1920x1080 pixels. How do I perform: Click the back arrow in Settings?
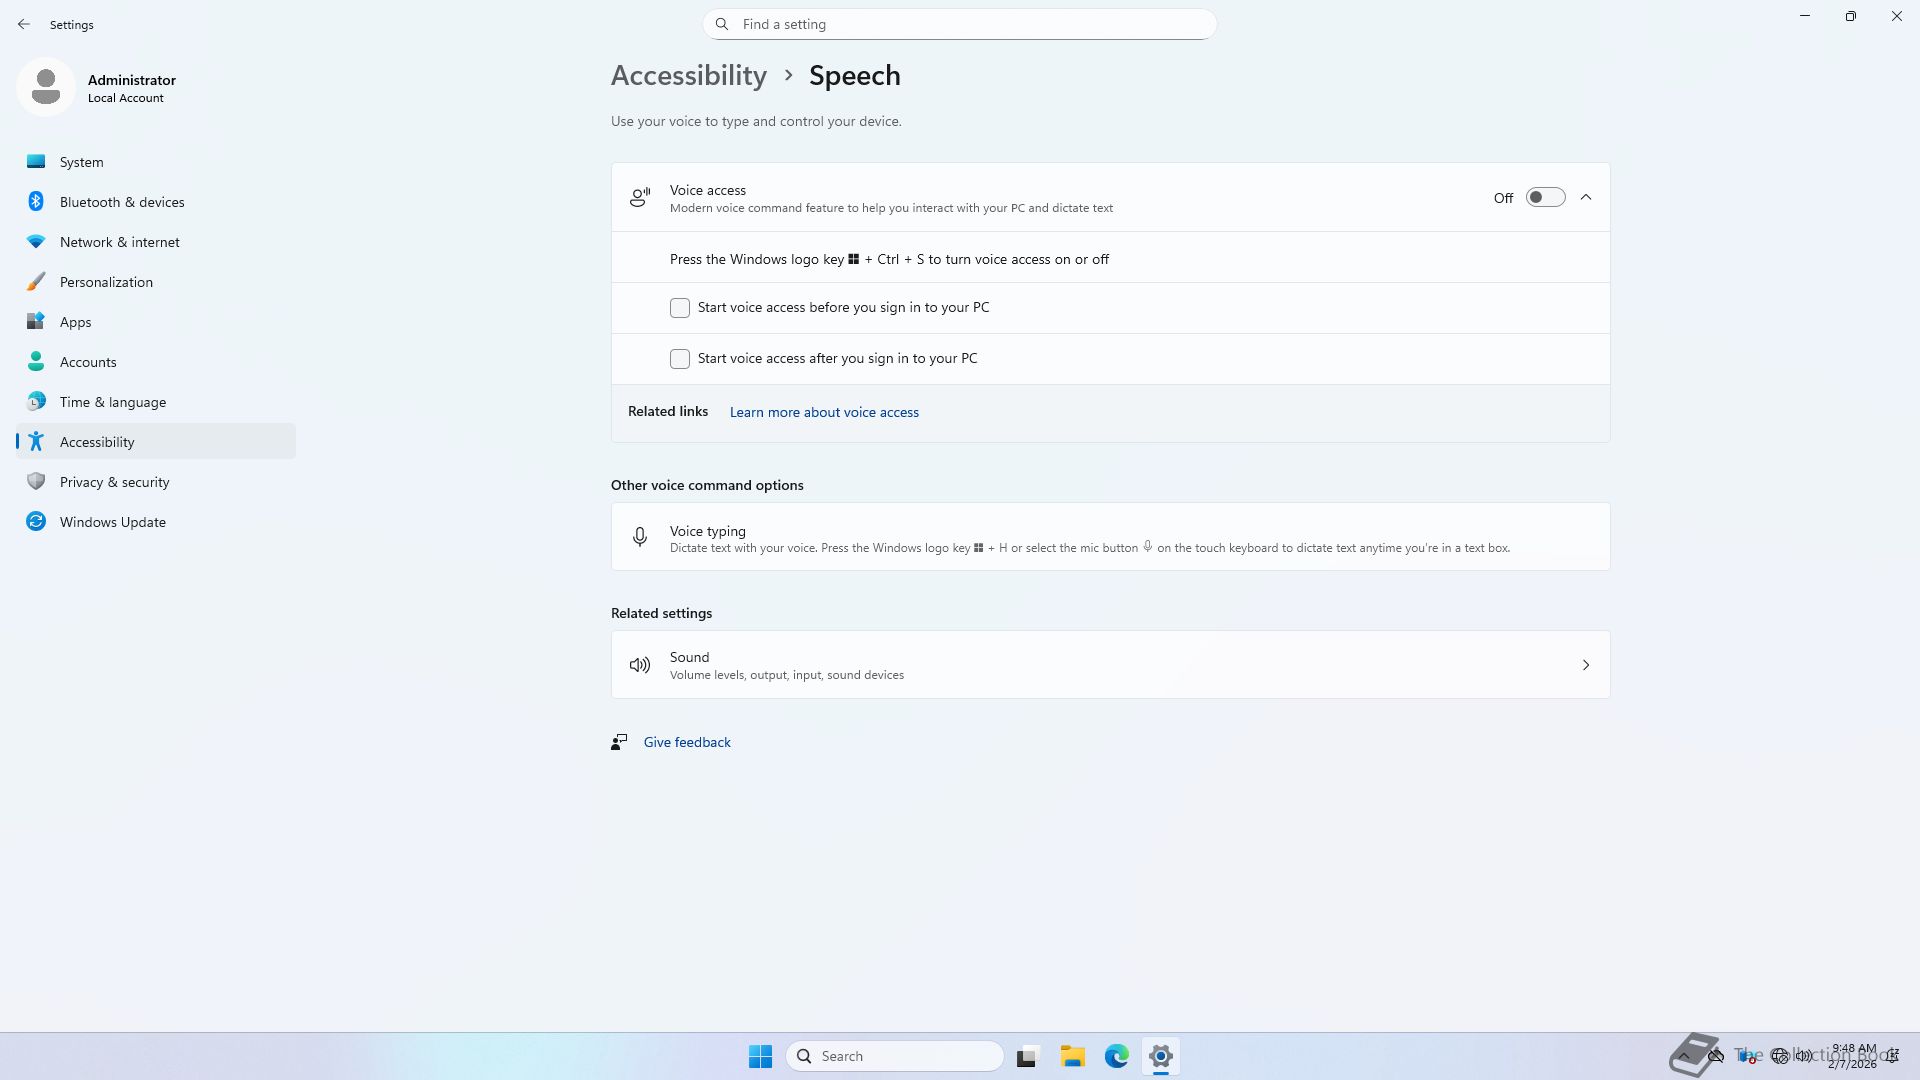pyautogui.click(x=24, y=24)
